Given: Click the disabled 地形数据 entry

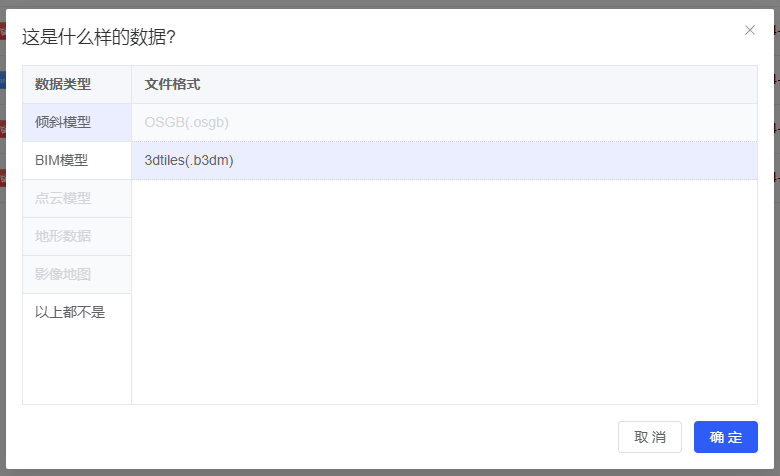Looking at the screenshot, I should point(63,236).
